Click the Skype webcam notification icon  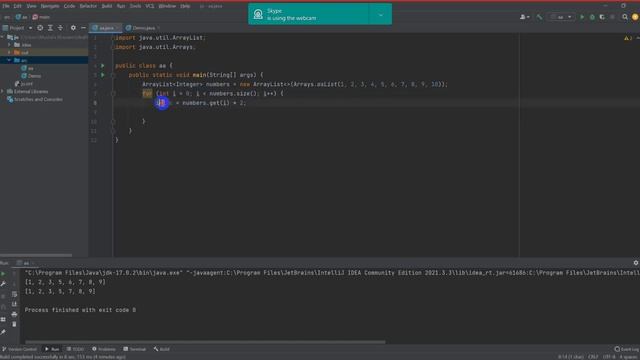pos(258,15)
